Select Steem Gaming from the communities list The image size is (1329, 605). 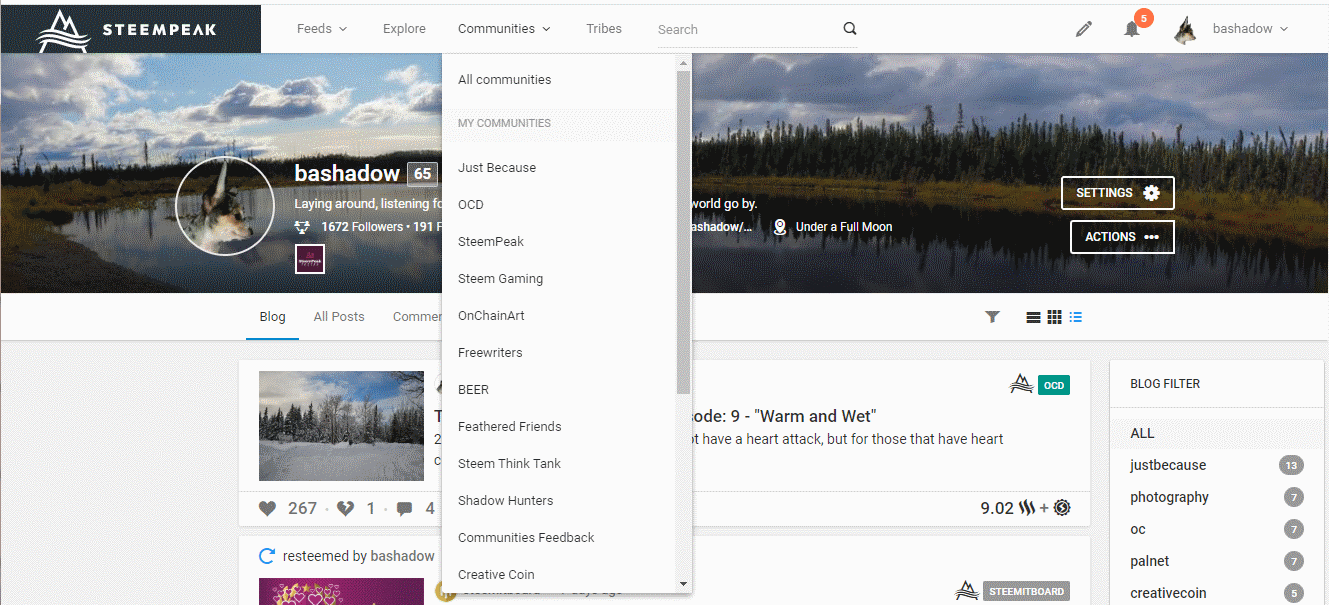[500, 279]
